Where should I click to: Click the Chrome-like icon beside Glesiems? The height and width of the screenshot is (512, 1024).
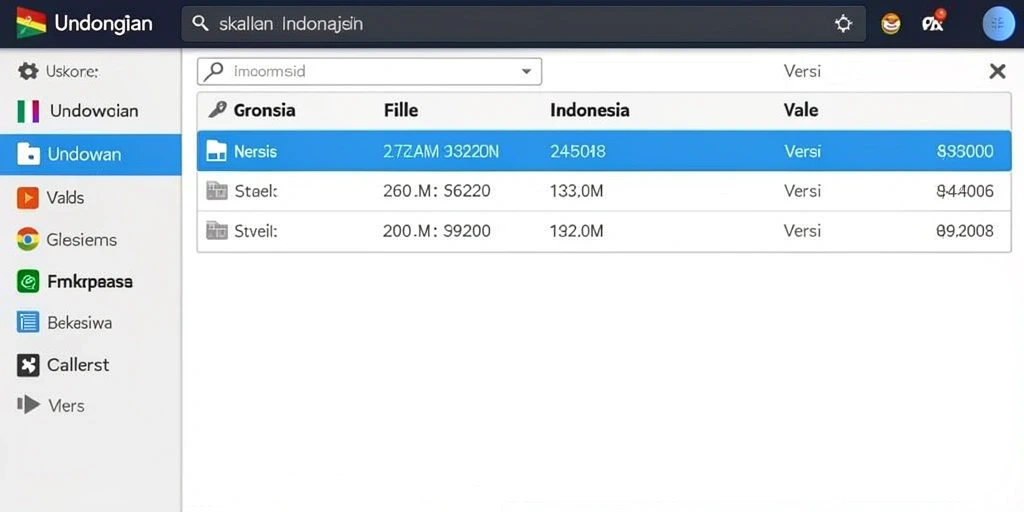pyautogui.click(x=27, y=240)
